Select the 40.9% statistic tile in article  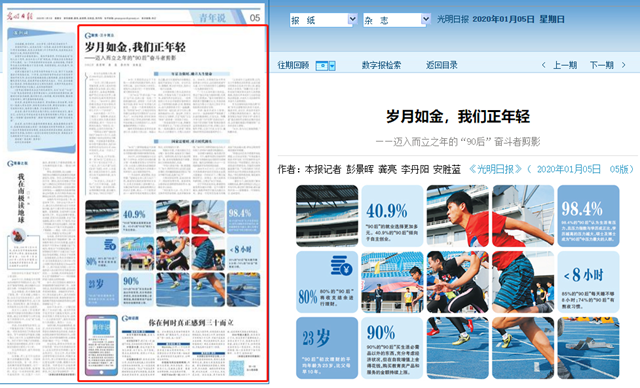click(392, 216)
